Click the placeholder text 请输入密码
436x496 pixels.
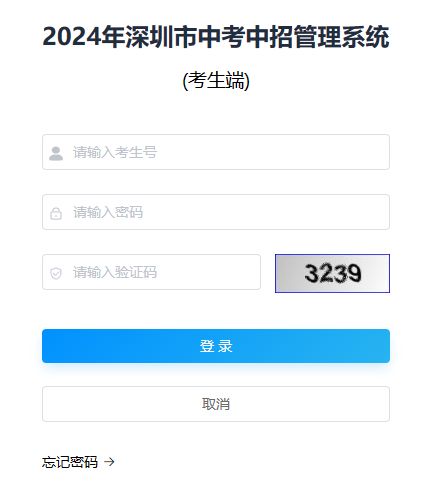coord(108,212)
